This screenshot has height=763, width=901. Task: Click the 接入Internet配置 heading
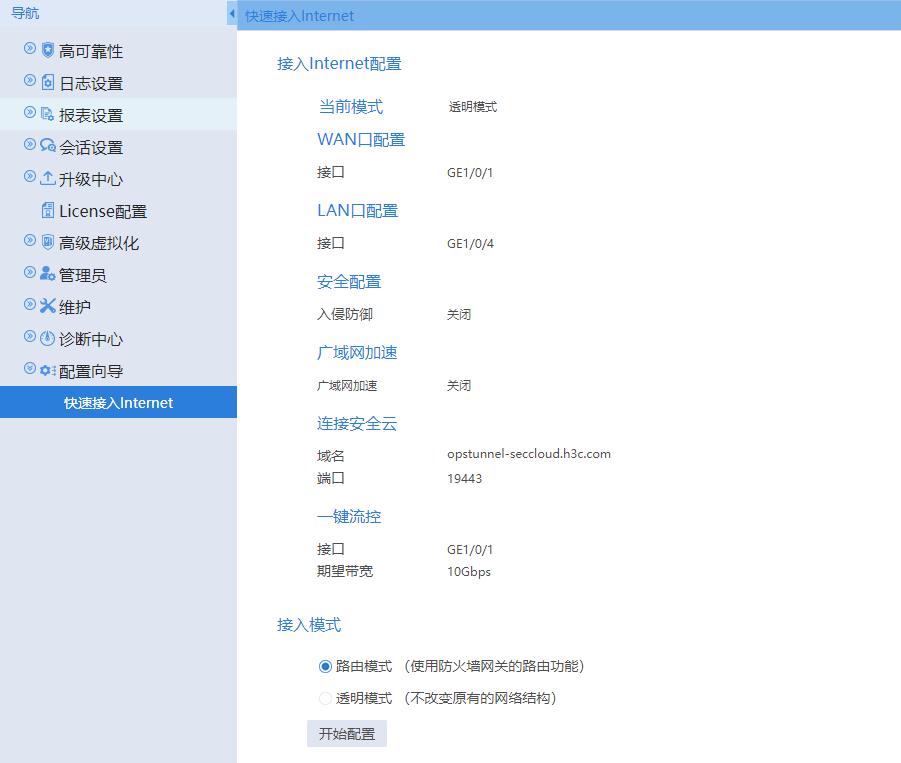pos(339,63)
